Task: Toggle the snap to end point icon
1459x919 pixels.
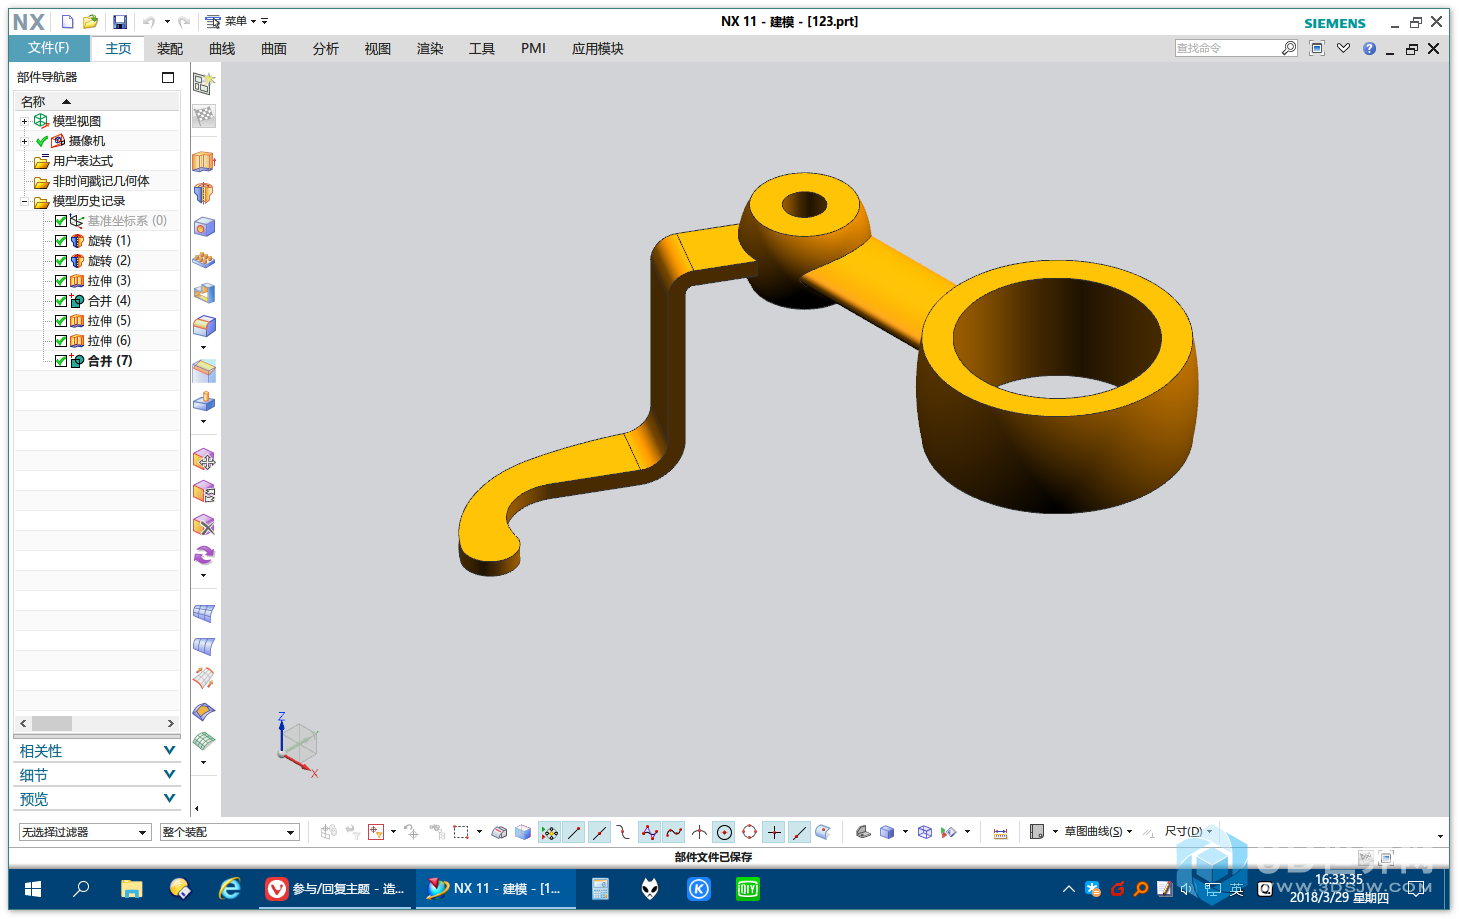Action: coord(574,832)
